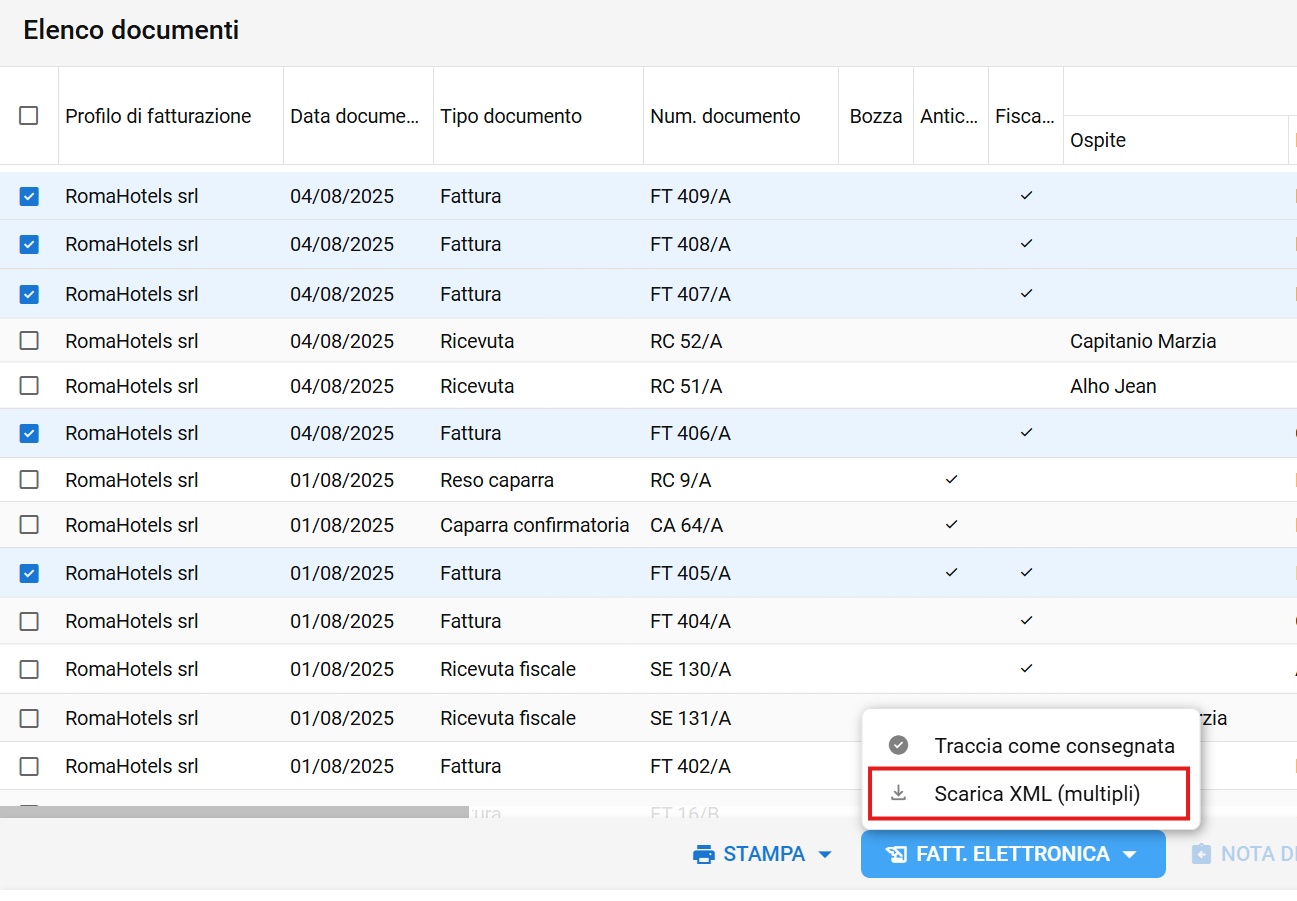Choose Scarica XML (multipli) menu entry
The image size is (1297, 901).
pyautogui.click(x=1036, y=794)
